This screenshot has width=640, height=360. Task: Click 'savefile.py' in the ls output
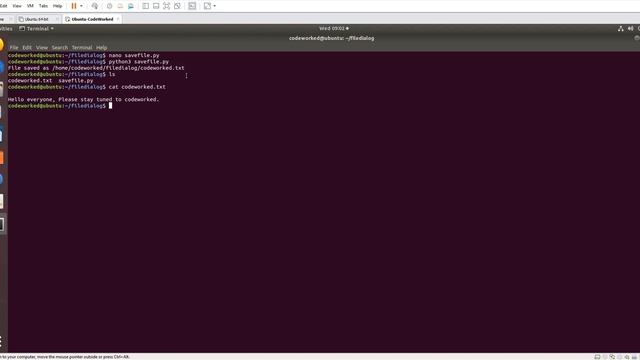point(76,80)
